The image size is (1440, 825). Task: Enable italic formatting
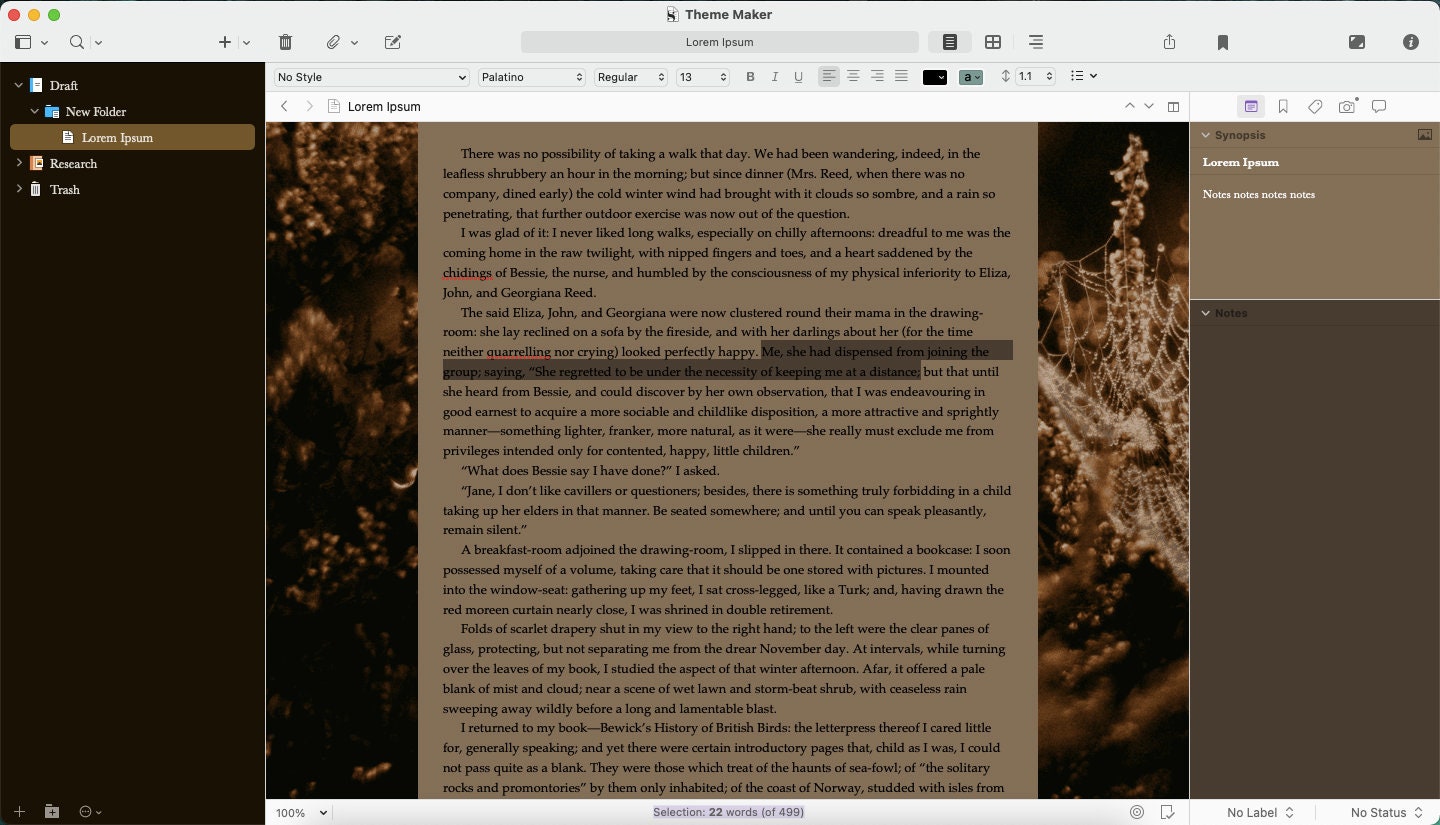[774, 76]
